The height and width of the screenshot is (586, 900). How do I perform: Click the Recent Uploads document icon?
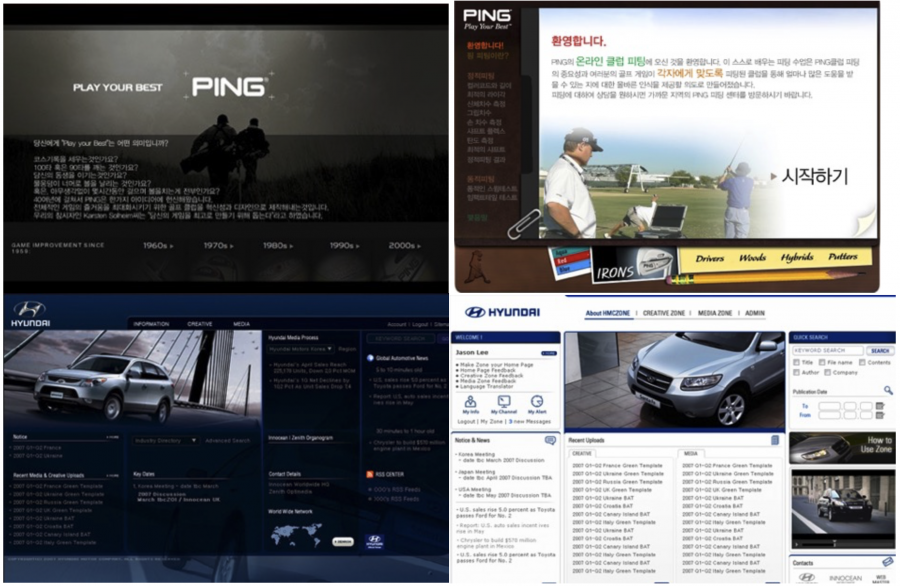pos(775,440)
